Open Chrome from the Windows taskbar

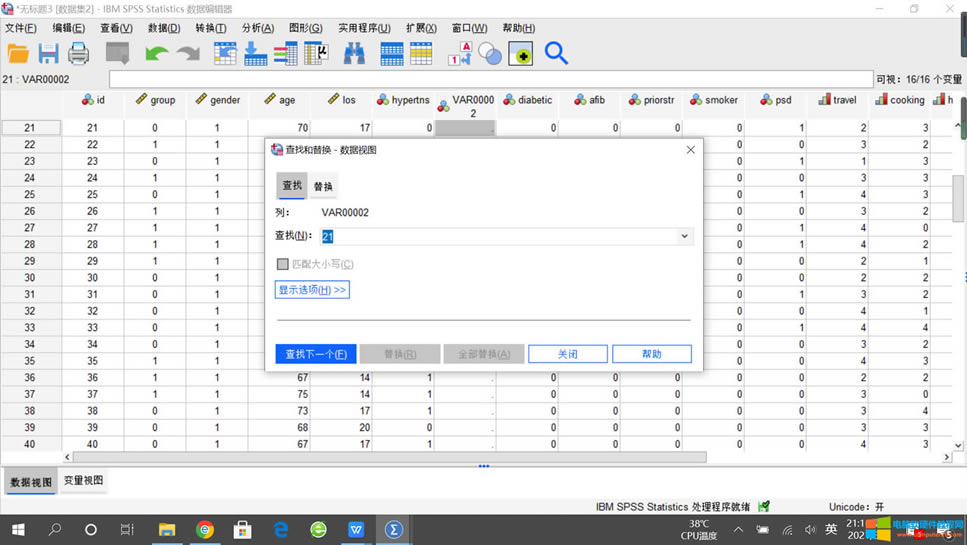205,529
